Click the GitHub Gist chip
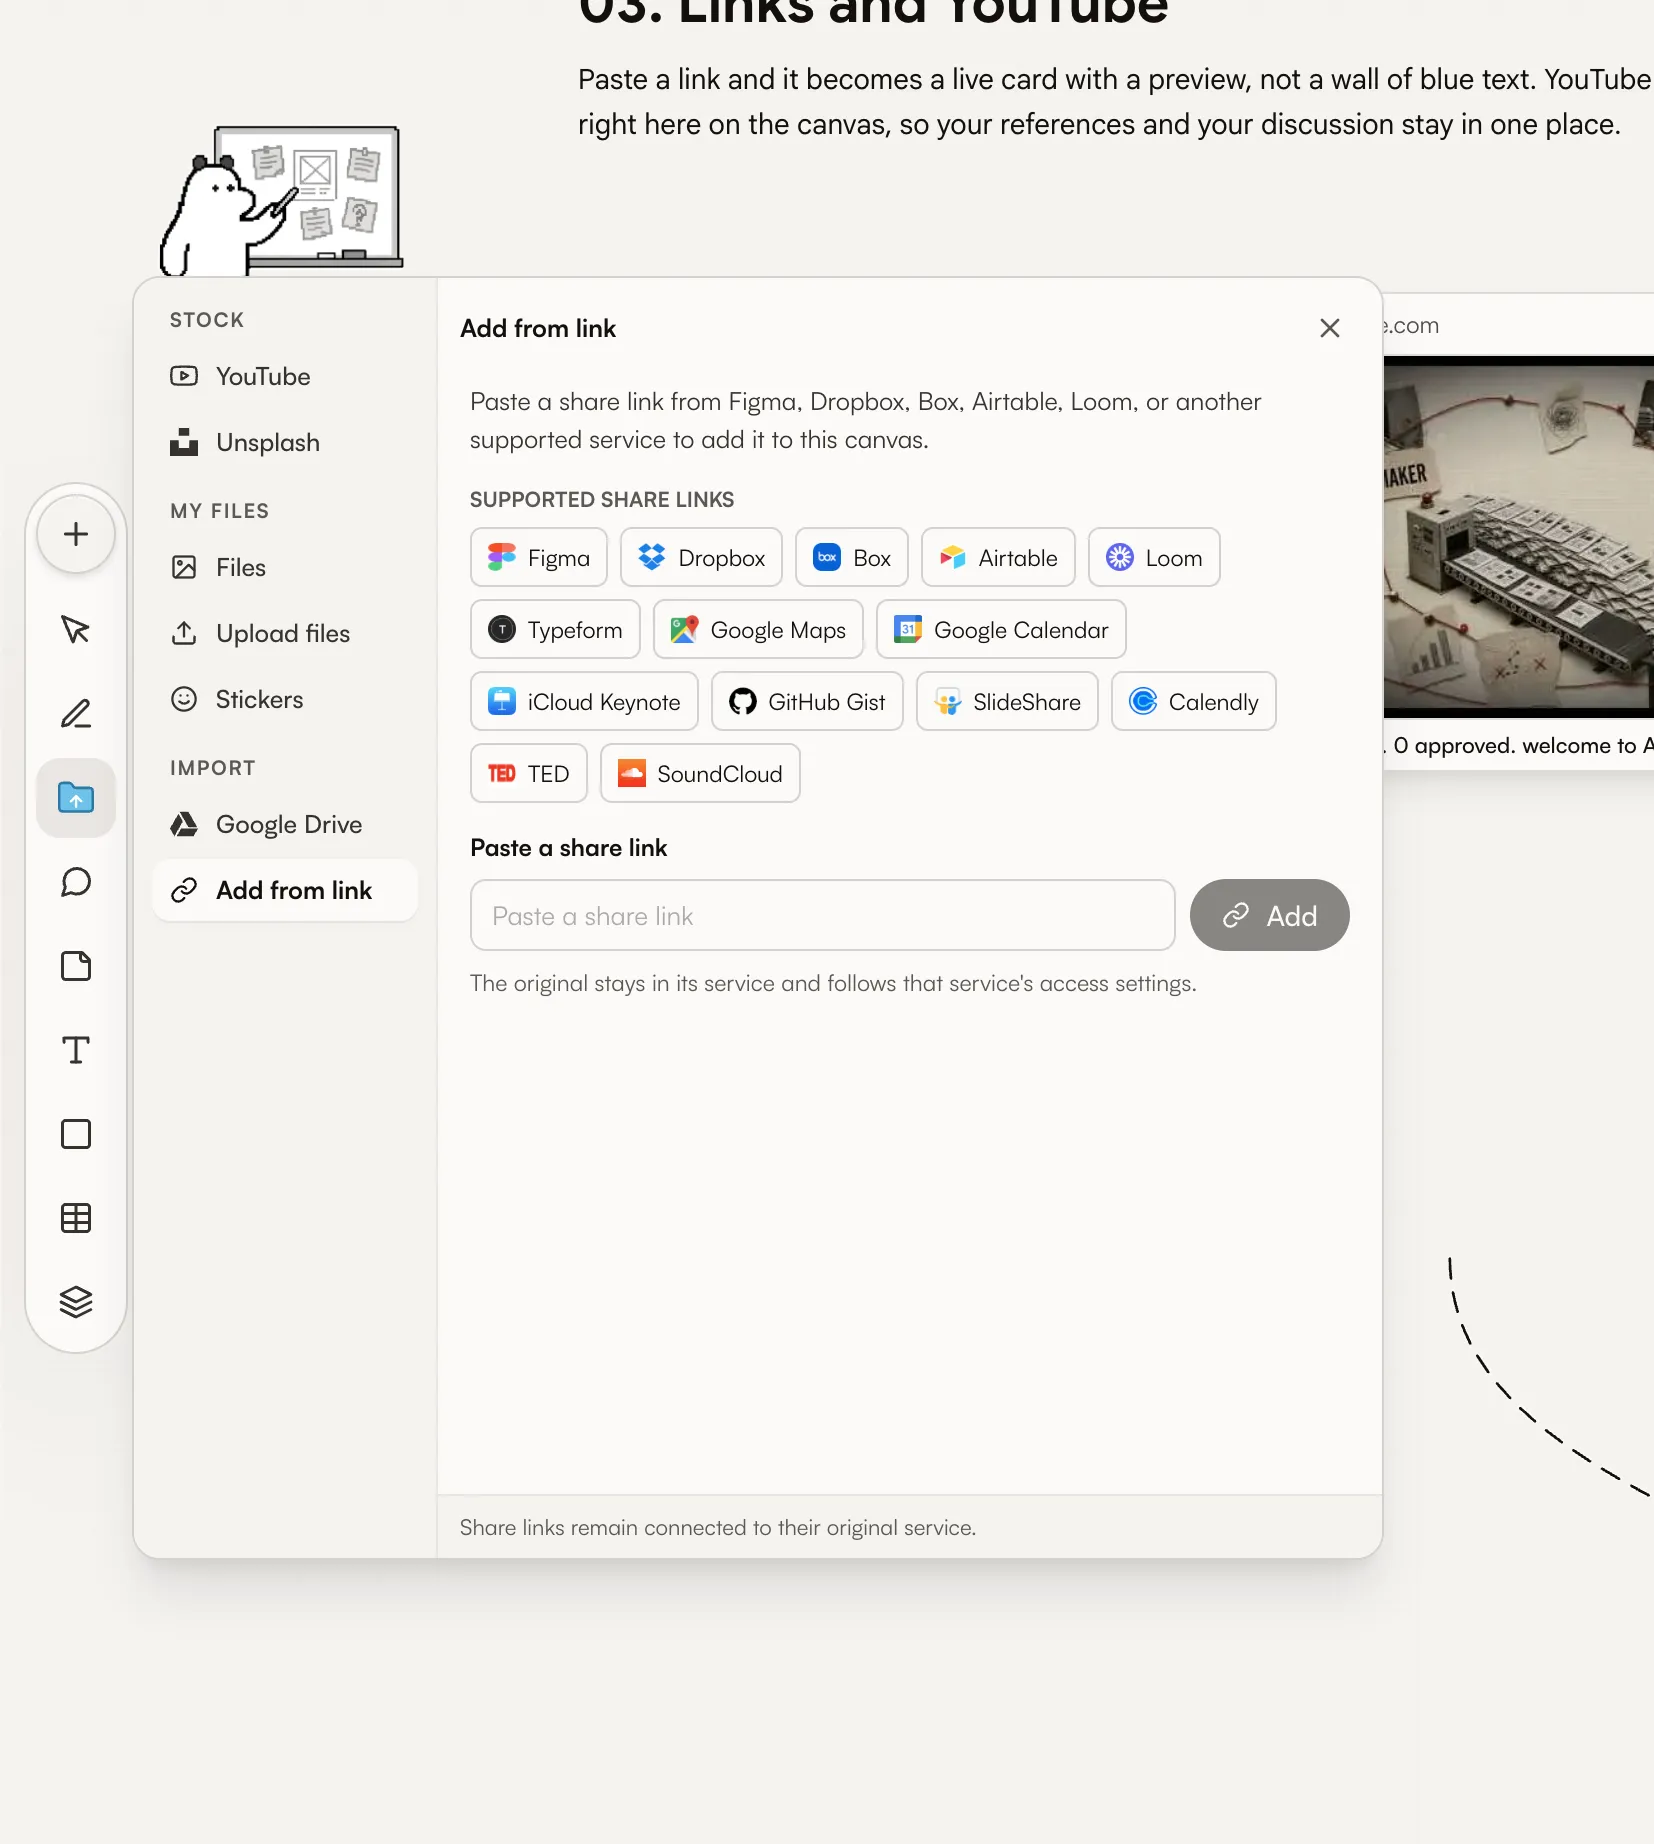Image resolution: width=1654 pixels, height=1844 pixels. (x=807, y=701)
